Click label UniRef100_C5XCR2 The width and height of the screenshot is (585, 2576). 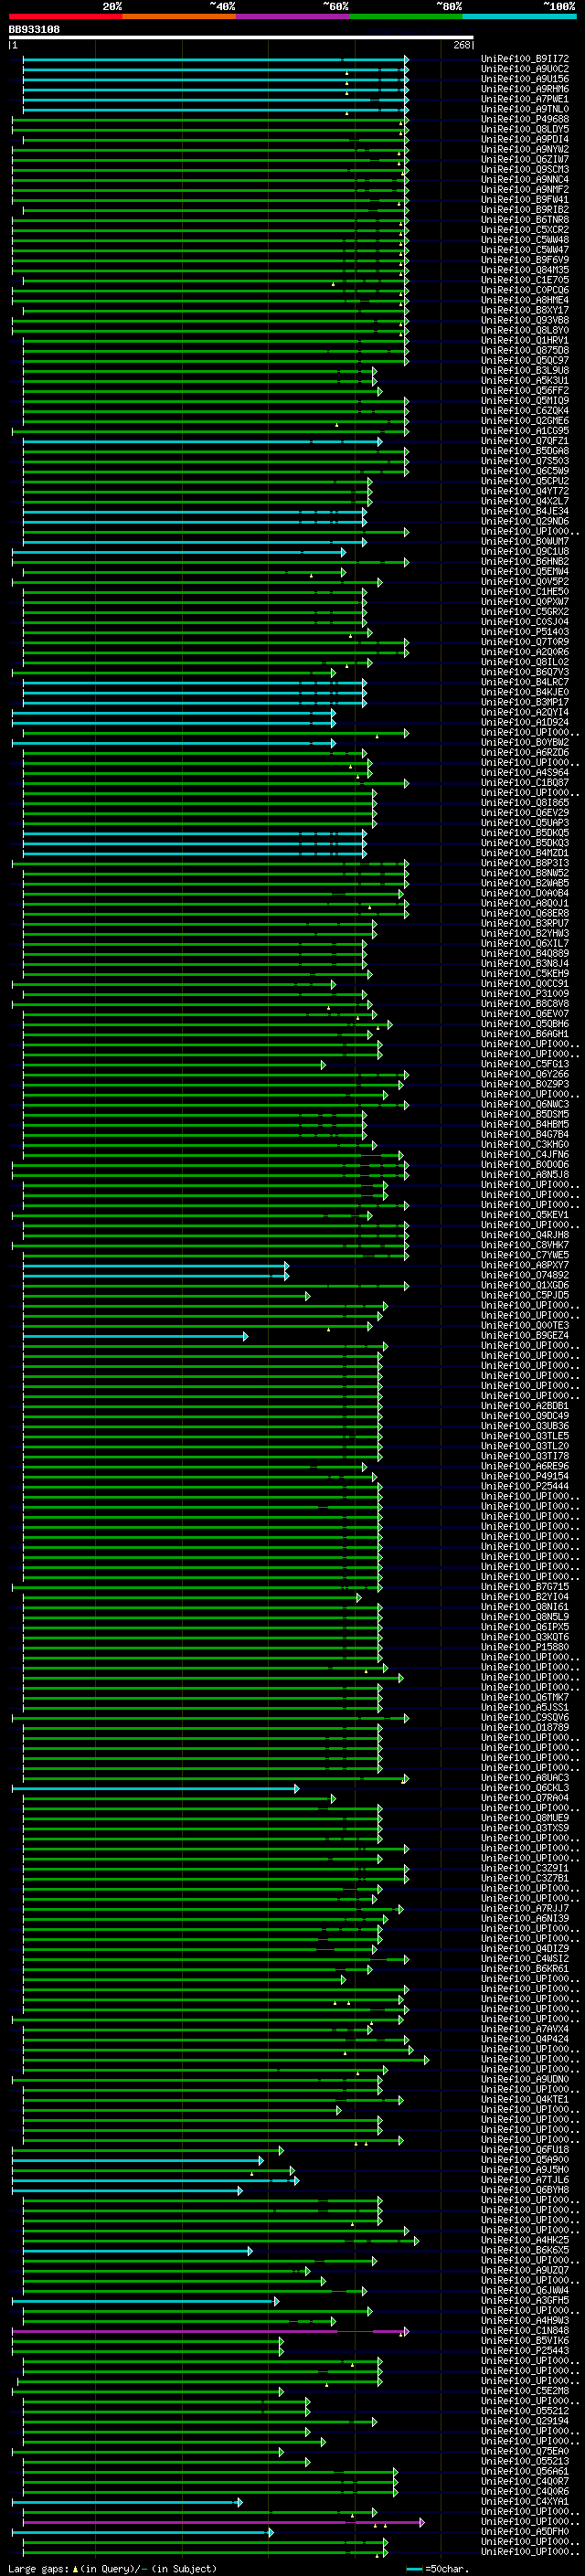click(525, 229)
